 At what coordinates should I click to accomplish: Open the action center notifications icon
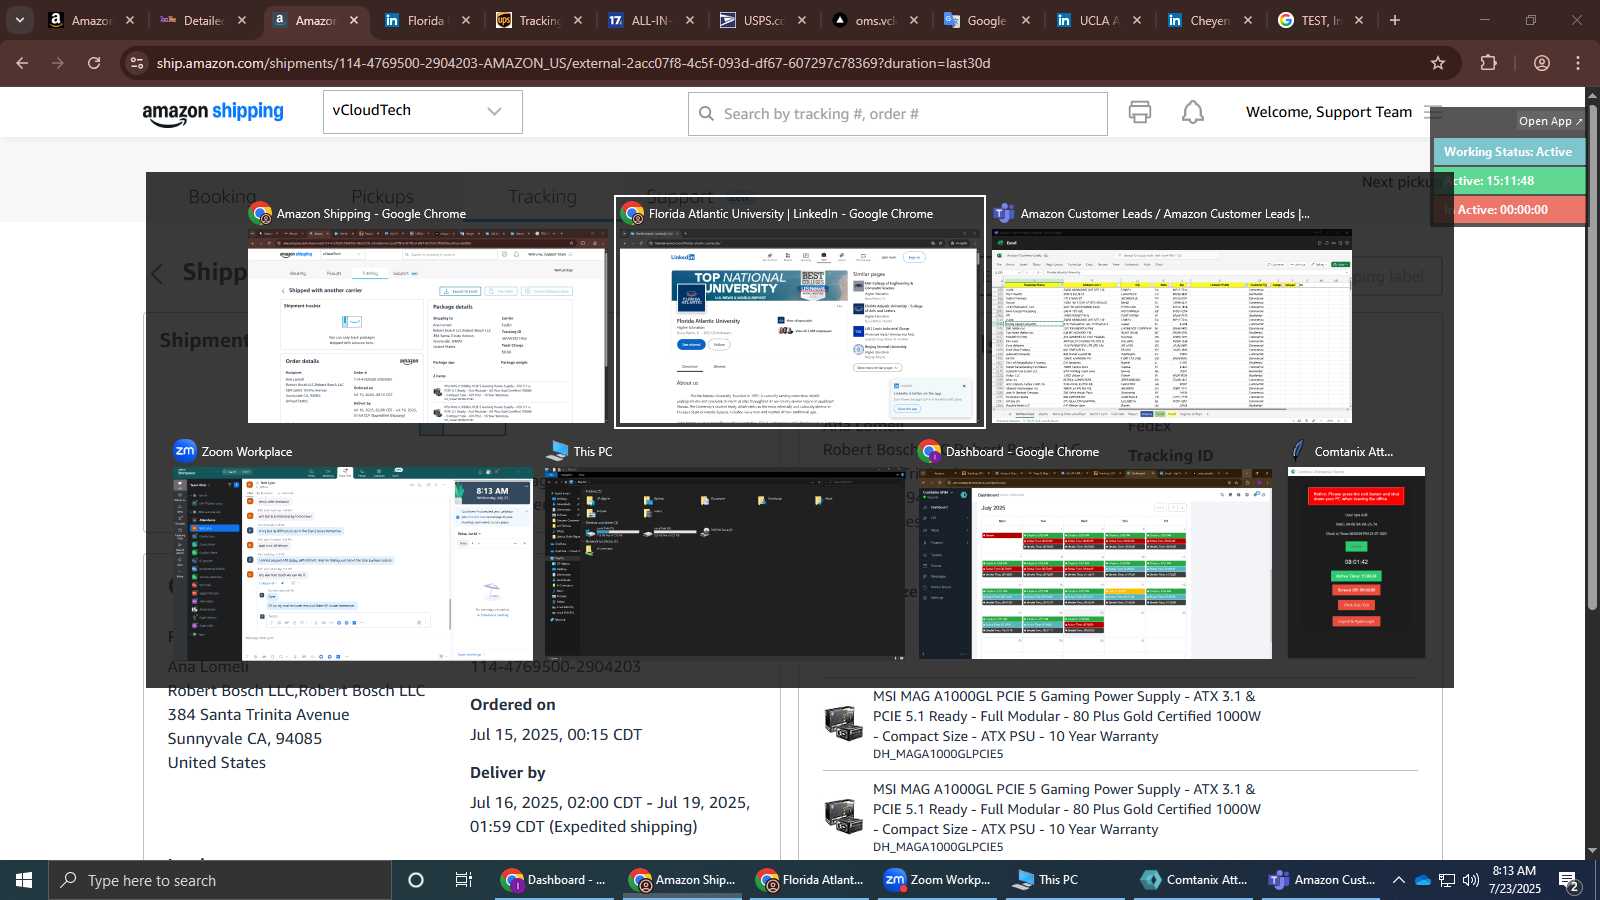[1569, 880]
